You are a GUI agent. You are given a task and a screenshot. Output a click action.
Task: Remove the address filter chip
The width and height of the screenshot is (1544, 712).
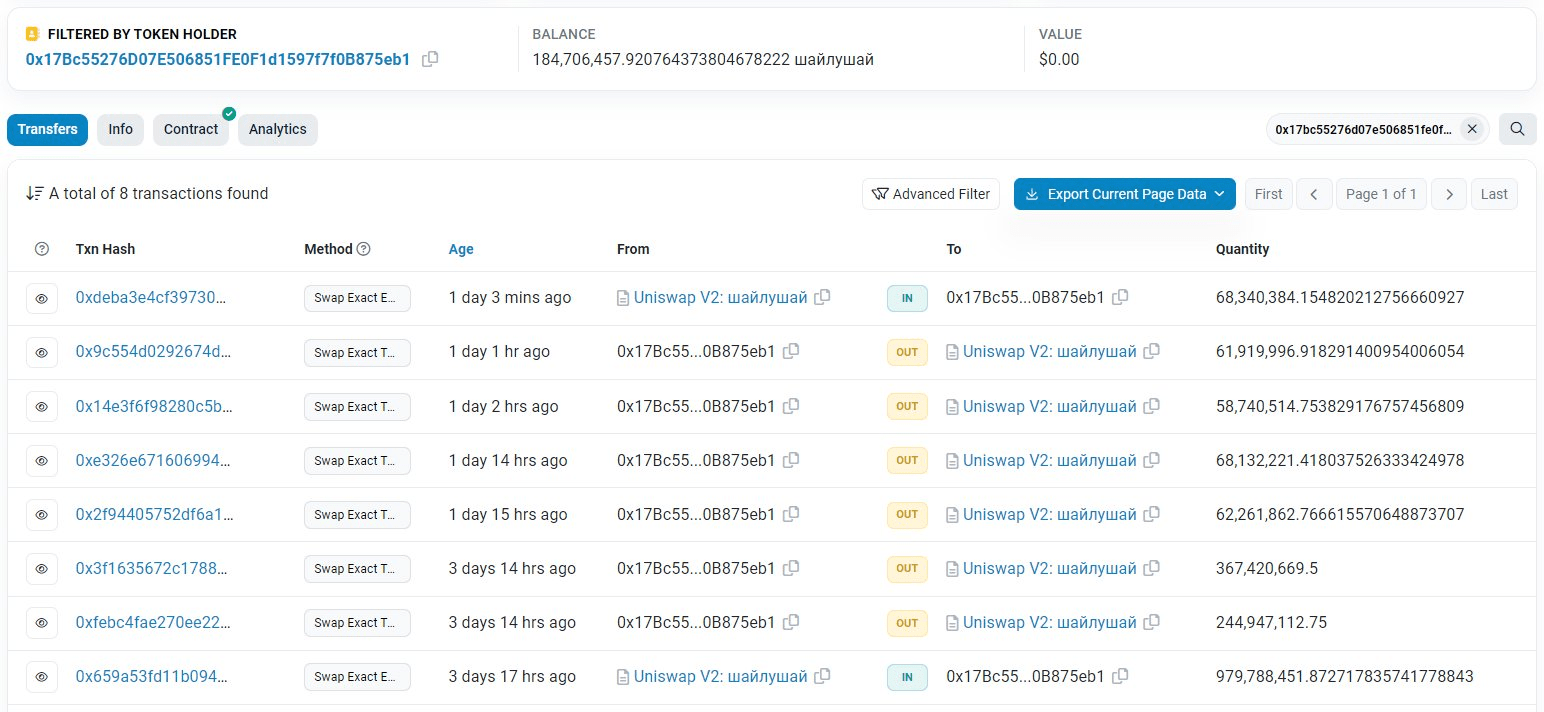coord(1471,129)
